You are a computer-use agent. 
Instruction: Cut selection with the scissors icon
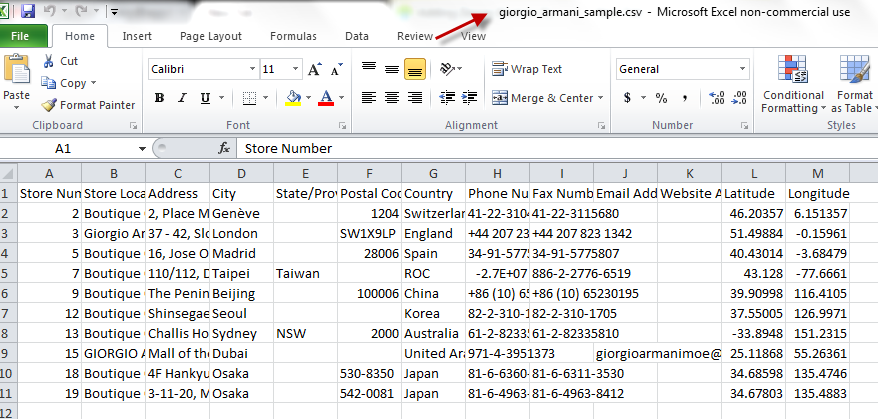tap(49, 61)
